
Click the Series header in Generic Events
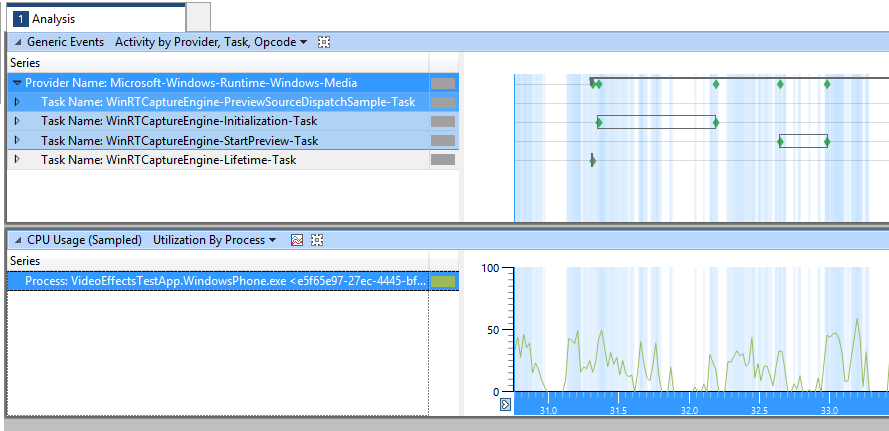pyautogui.click(x=25, y=63)
